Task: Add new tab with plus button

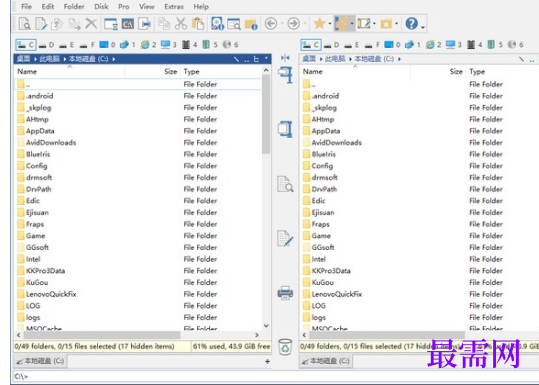Action: point(267,361)
